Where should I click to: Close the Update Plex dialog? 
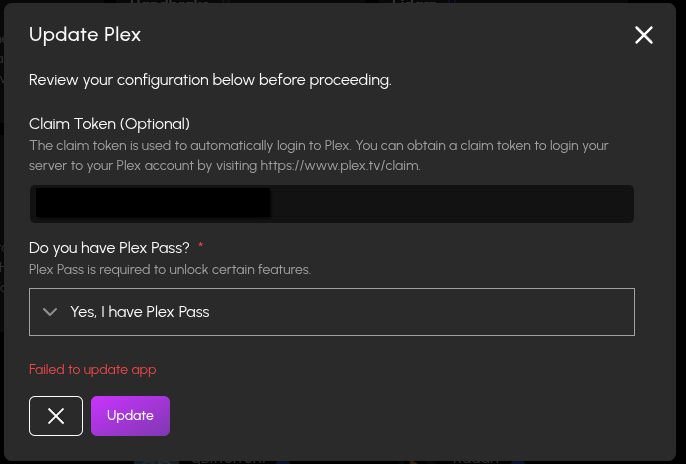(x=644, y=35)
